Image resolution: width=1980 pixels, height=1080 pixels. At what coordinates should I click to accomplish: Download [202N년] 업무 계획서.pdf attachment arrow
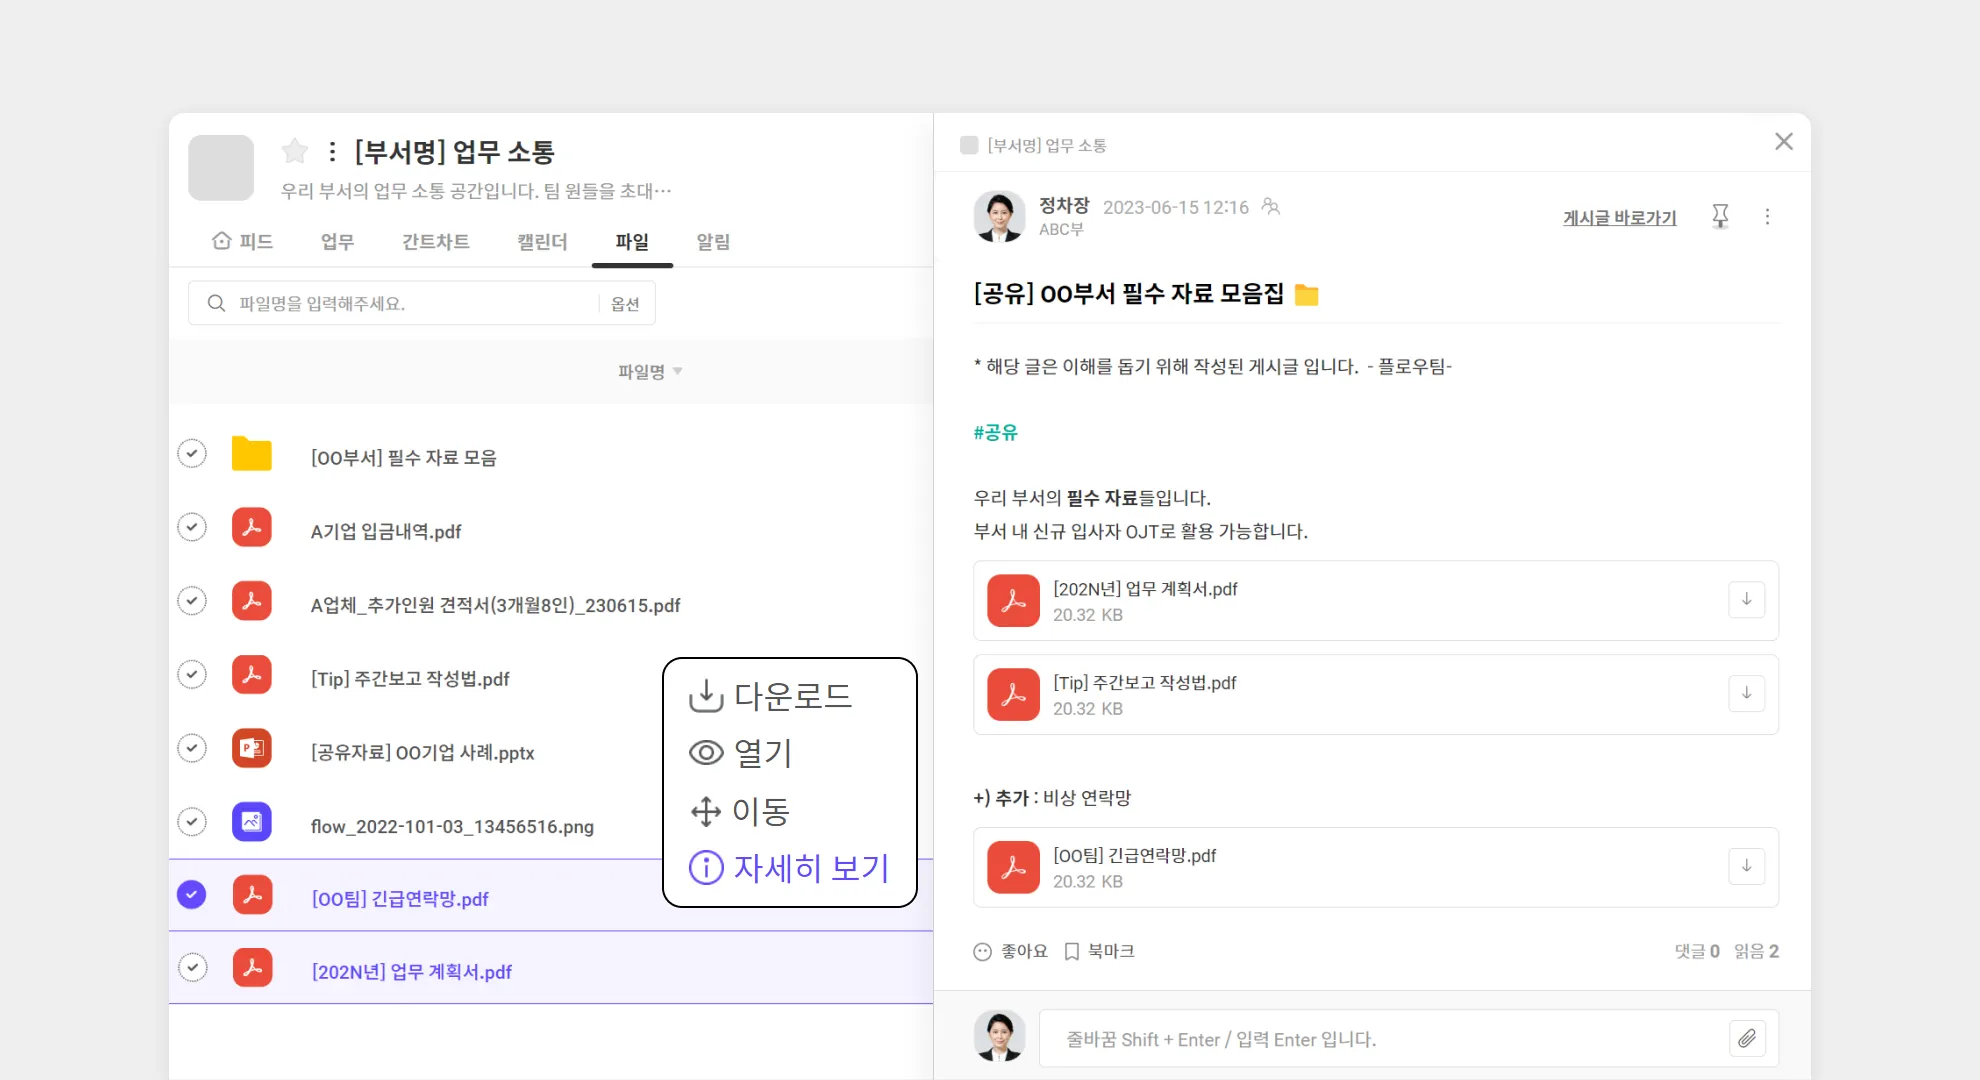point(1746,599)
